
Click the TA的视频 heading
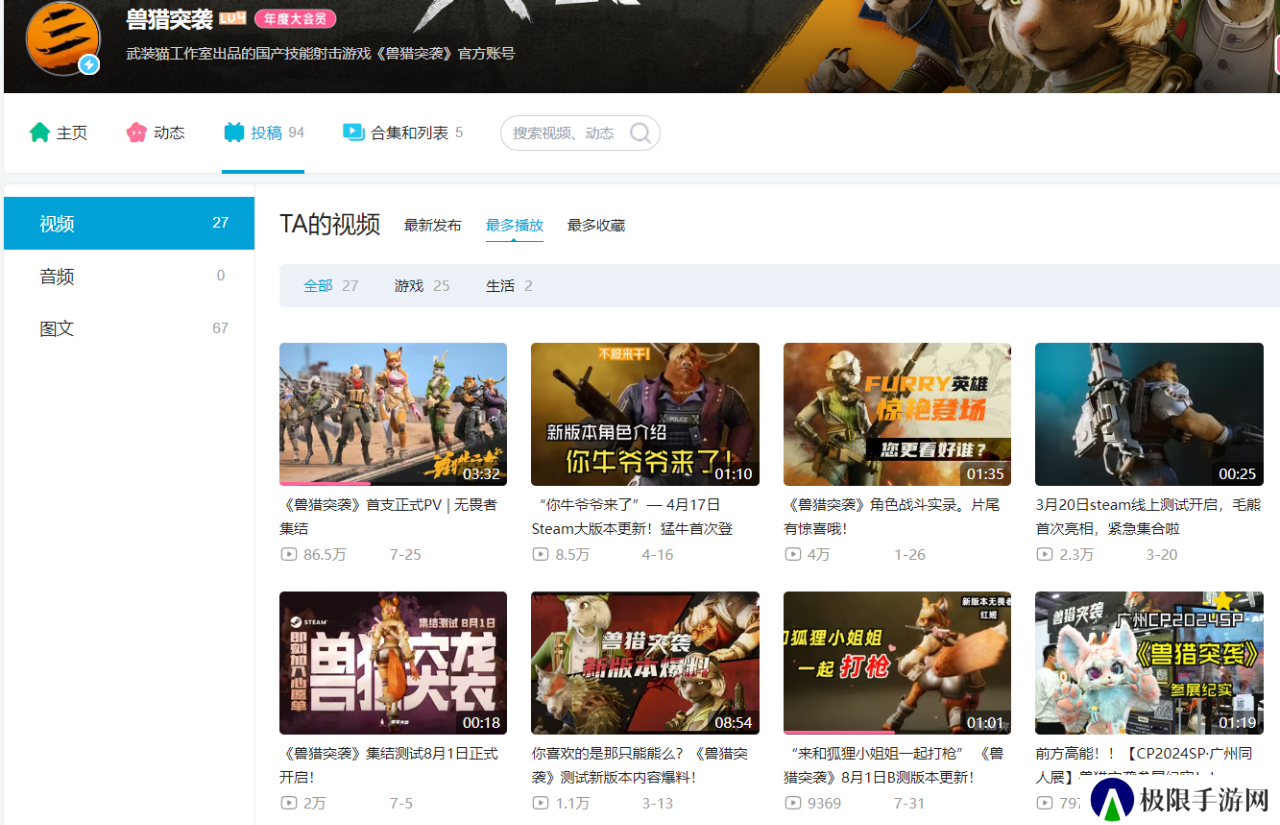click(x=330, y=224)
